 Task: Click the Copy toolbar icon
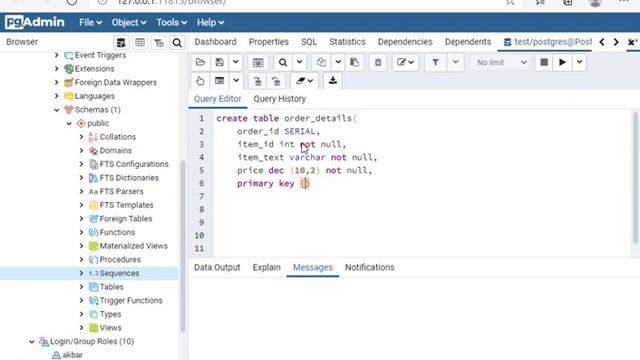click(321, 62)
